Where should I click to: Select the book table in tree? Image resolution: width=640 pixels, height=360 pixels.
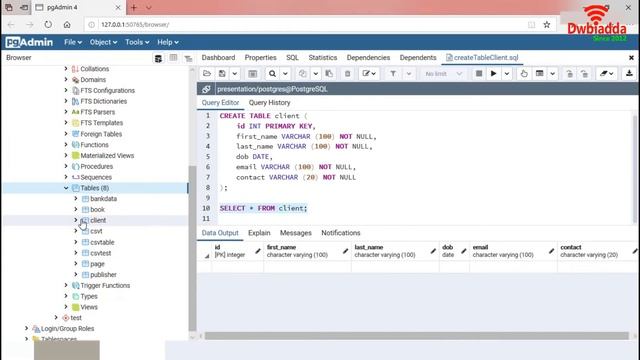[98, 209]
